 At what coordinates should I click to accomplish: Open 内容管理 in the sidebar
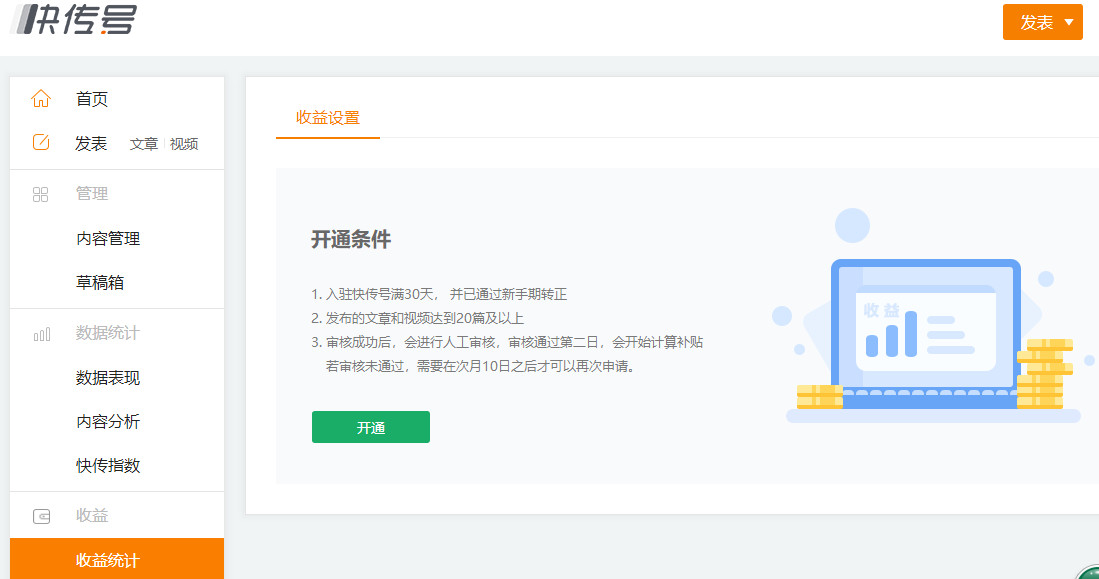108,238
